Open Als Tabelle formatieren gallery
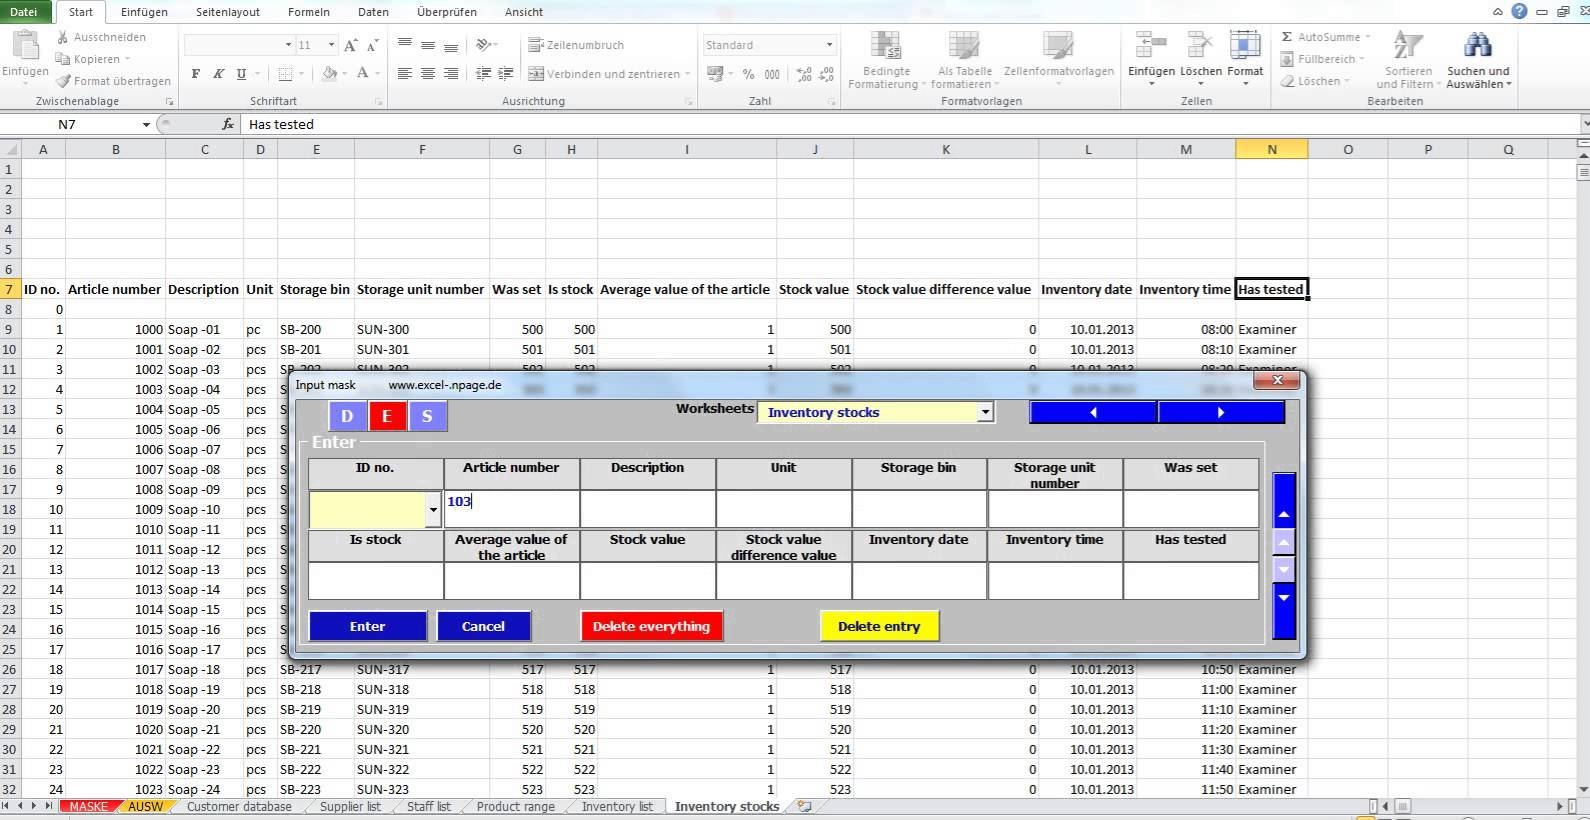Screen dimensions: 1590x820 (964, 60)
